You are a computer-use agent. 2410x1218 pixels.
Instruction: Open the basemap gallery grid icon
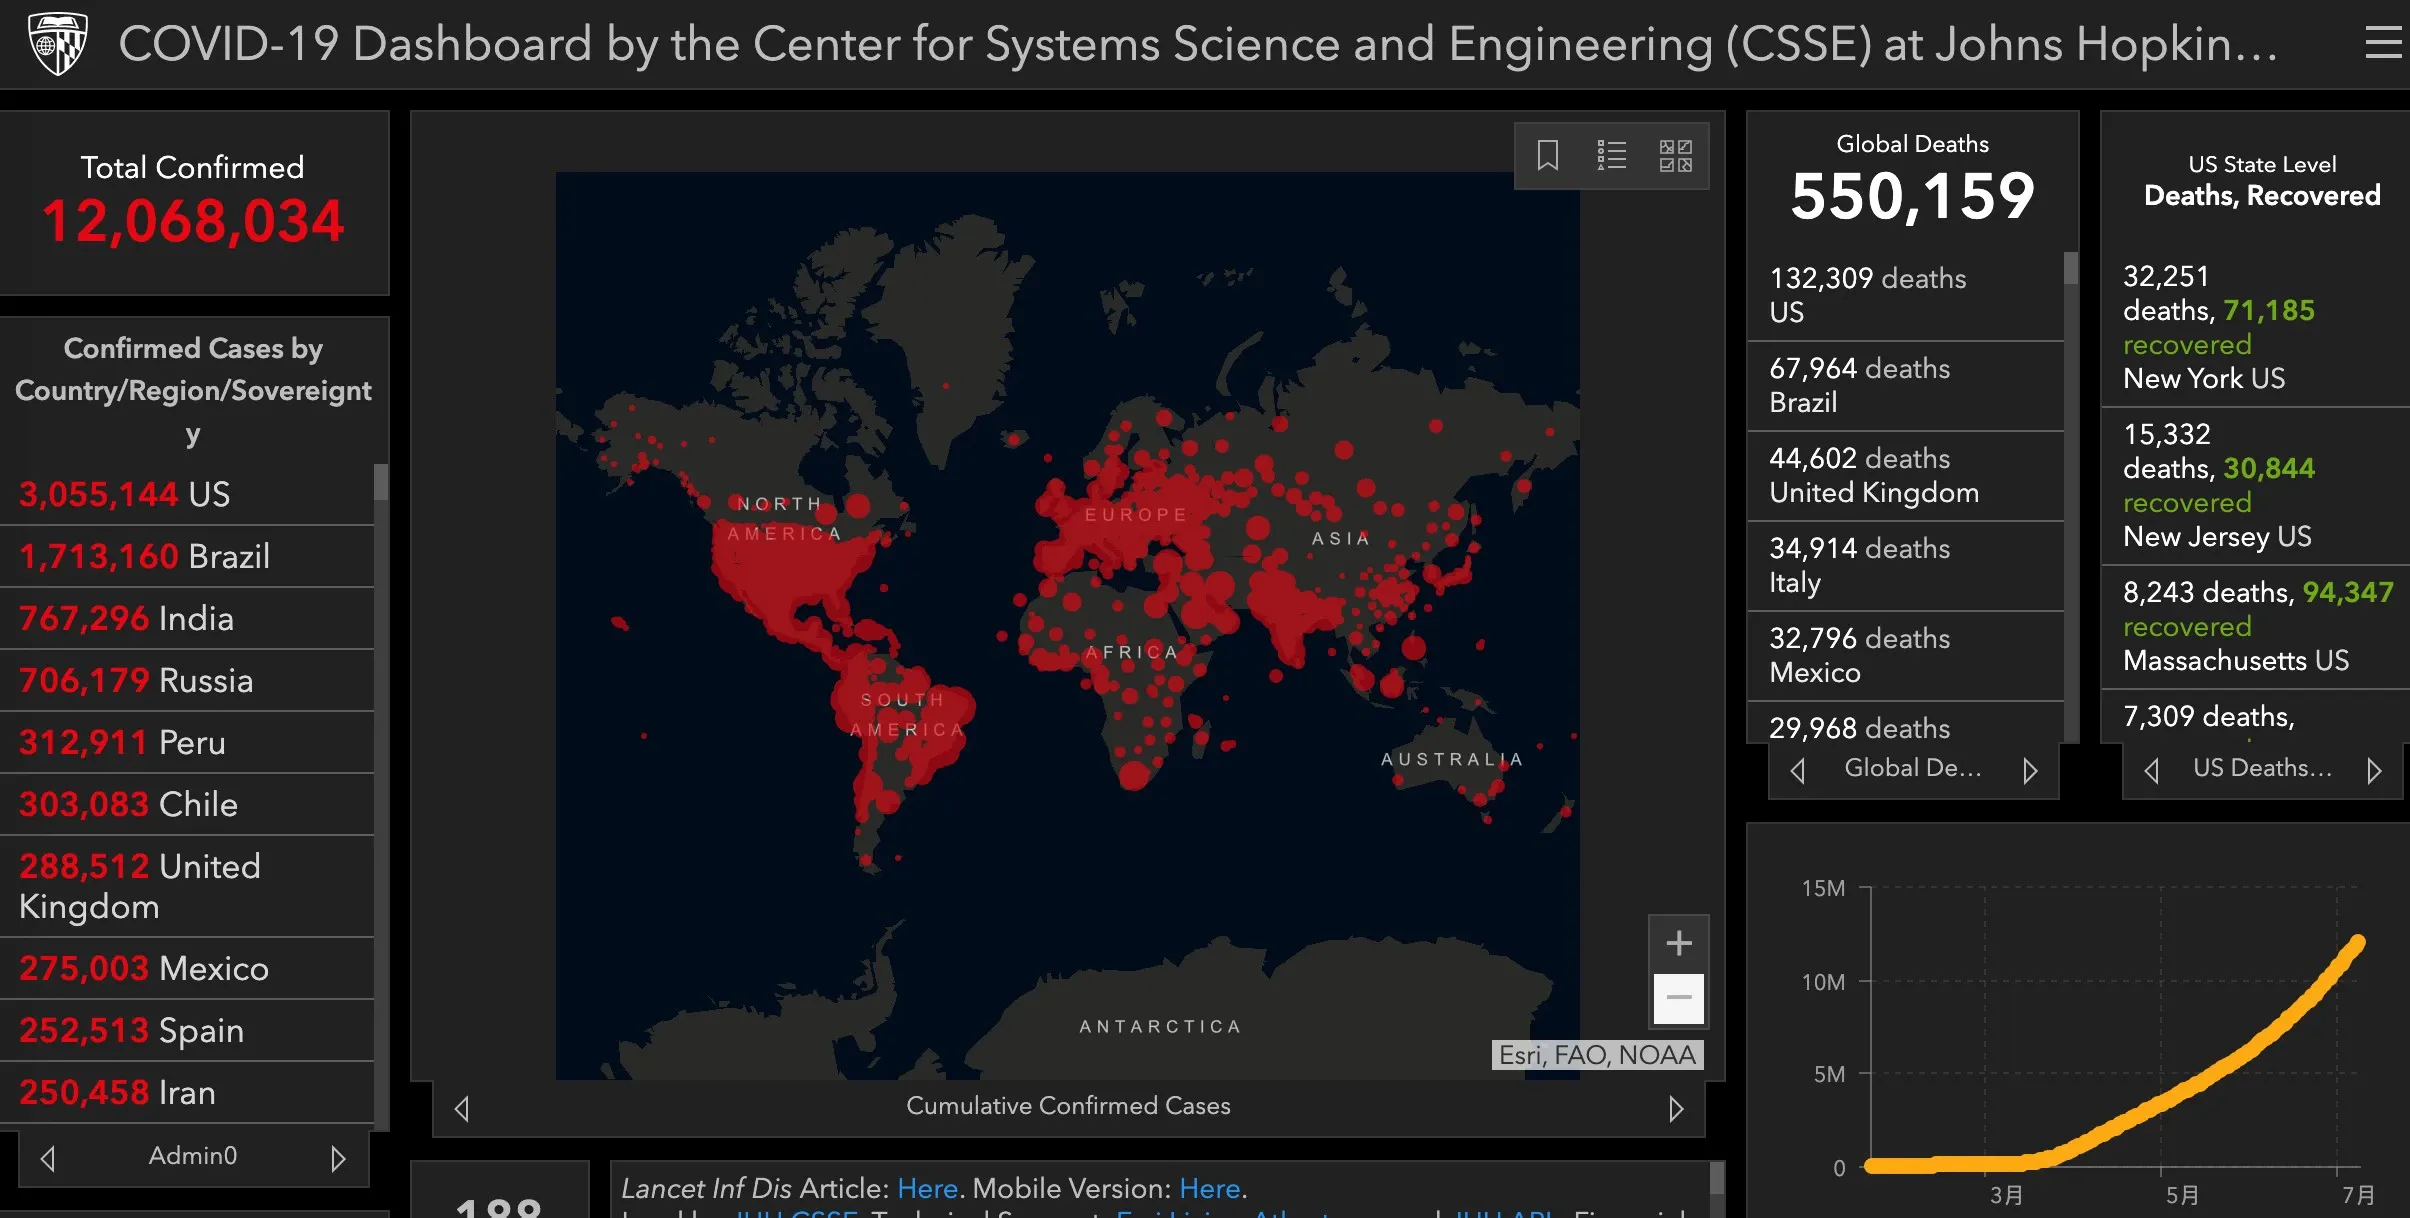[1675, 155]
